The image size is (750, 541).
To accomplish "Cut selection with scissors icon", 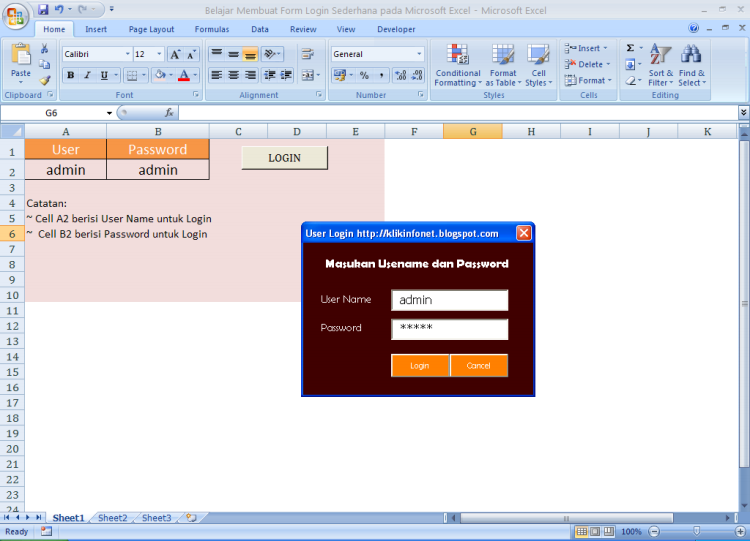I will click(x=44, y=48).
